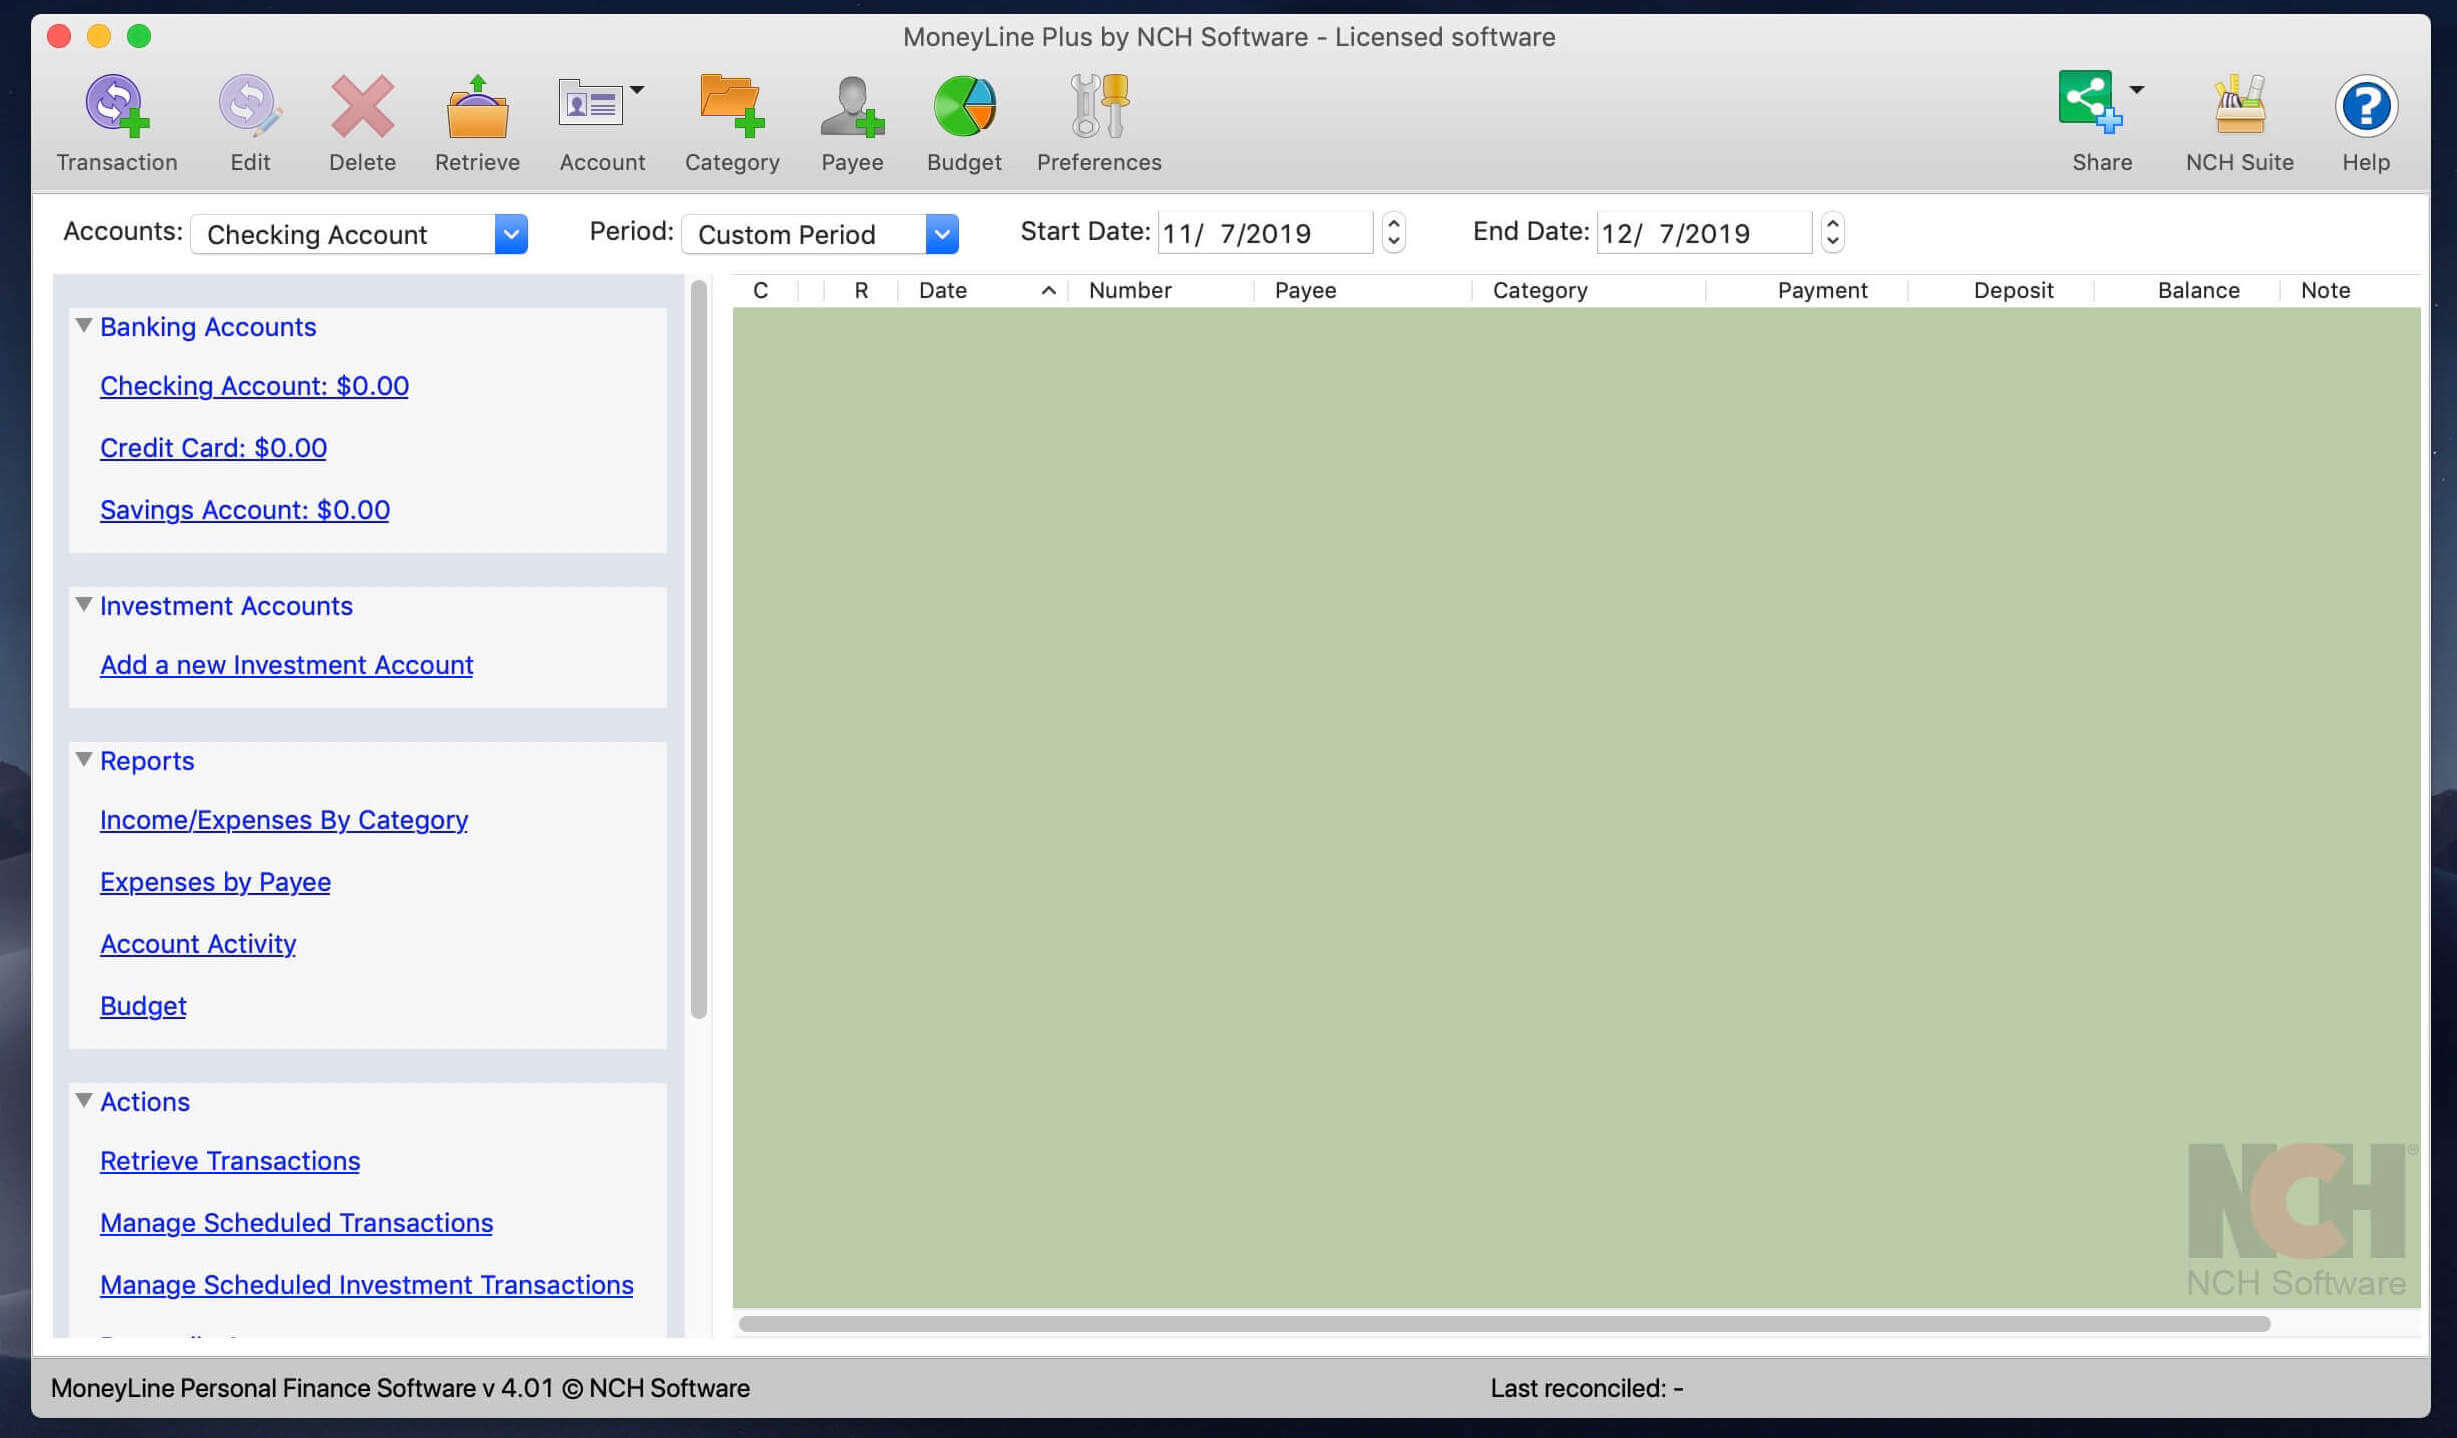
Task: Click Add a new Investment Account
Action: point(286,665)
